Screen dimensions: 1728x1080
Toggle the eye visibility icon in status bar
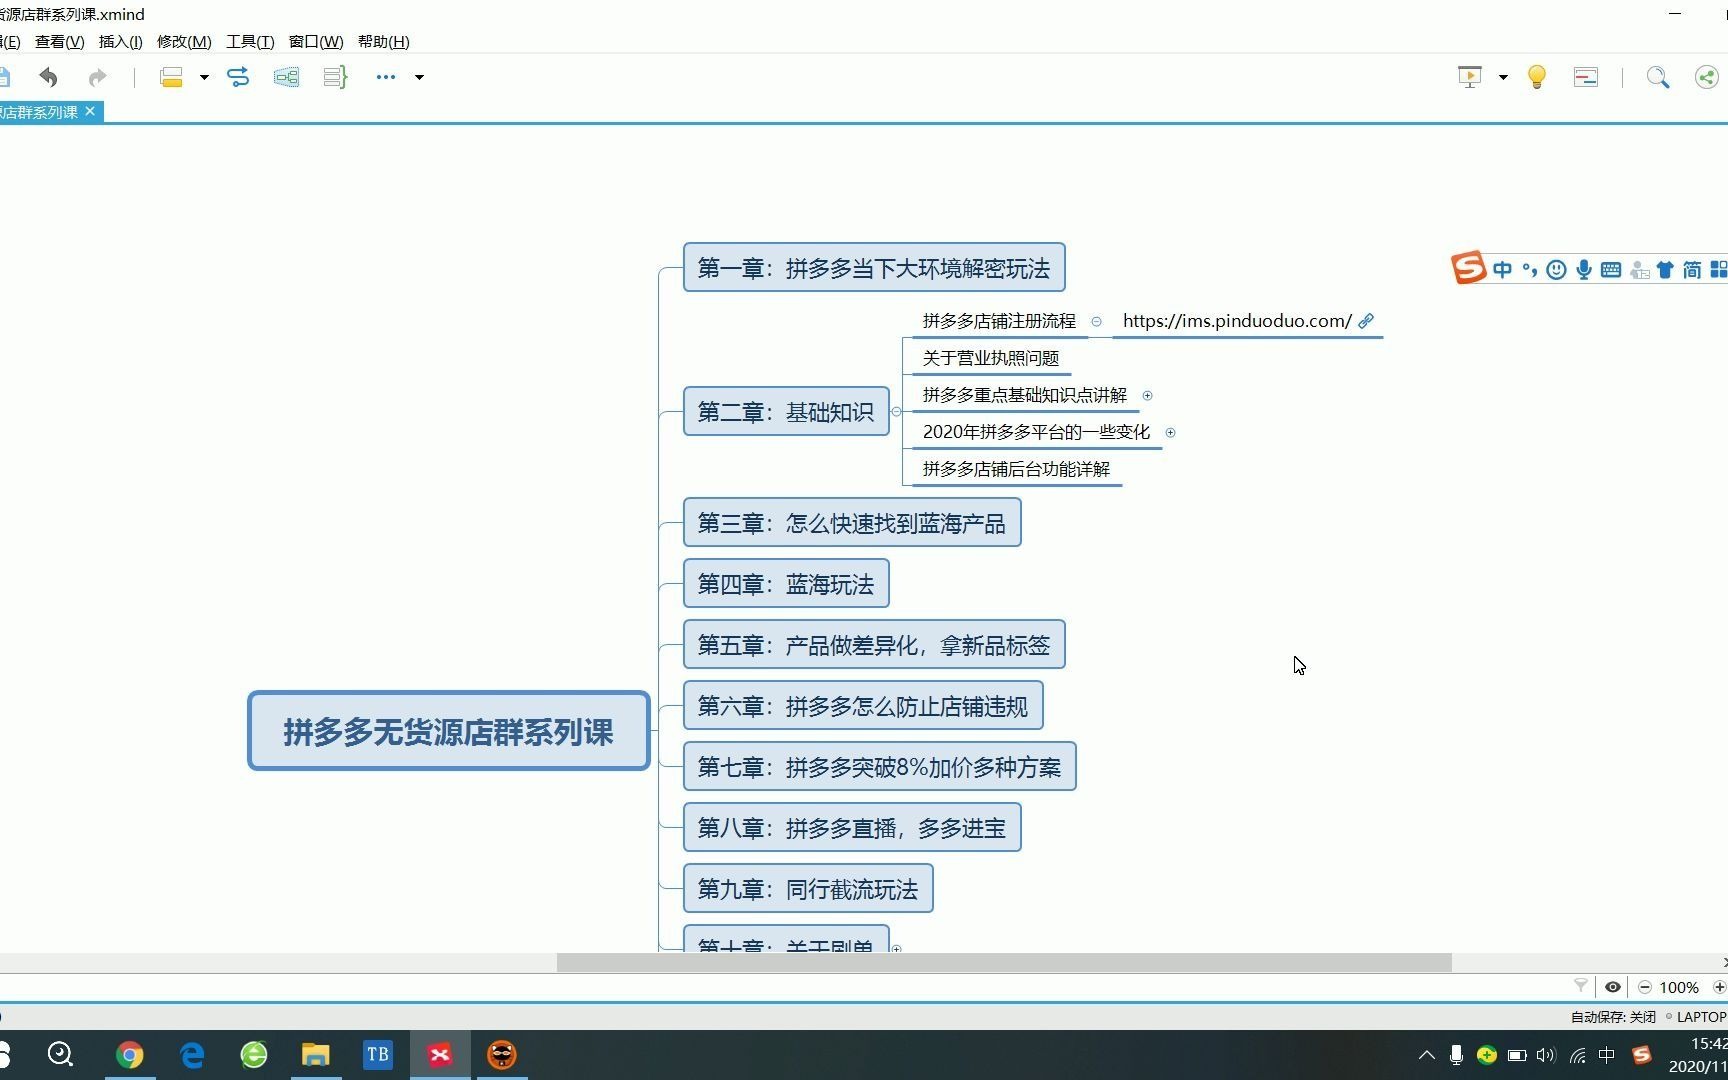pos(1613,987)
